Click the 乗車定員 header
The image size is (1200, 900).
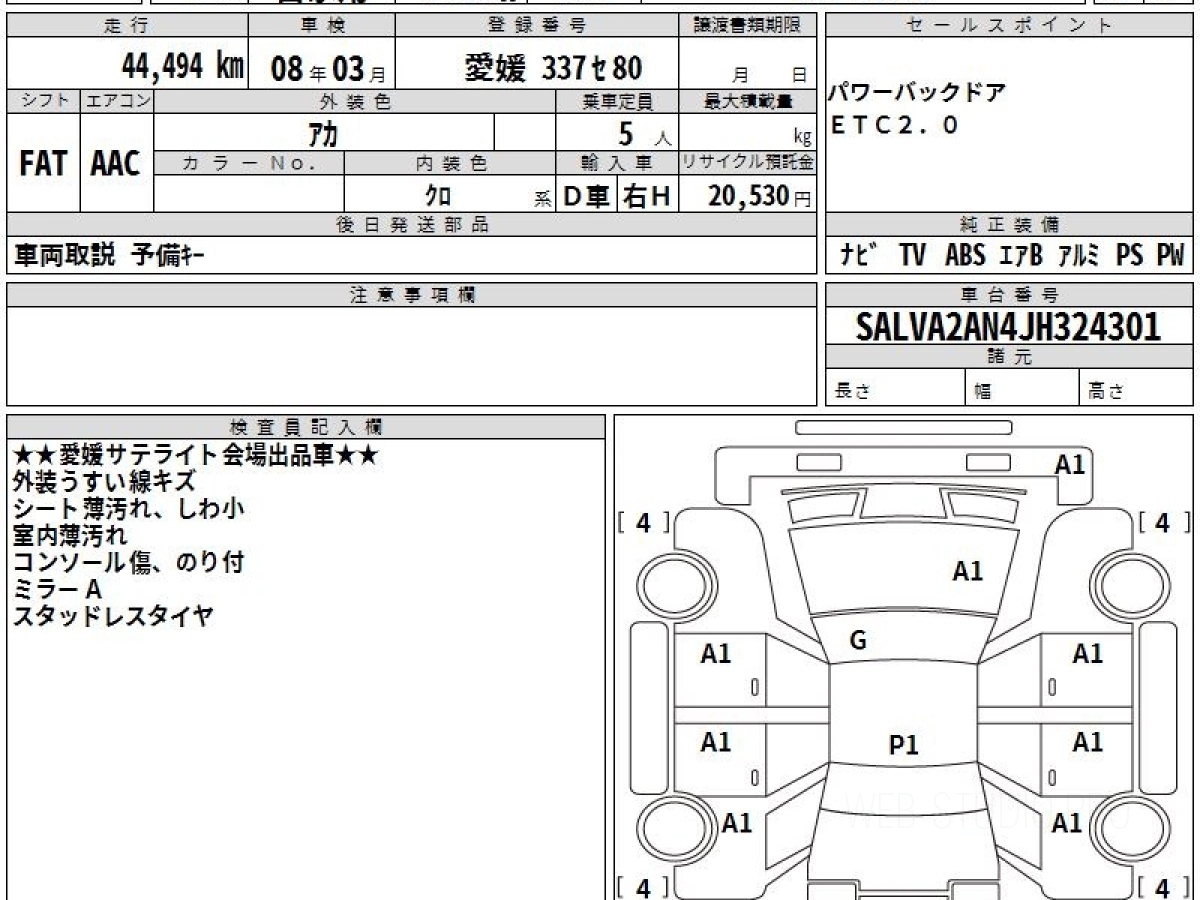pyautogui.click(x=617, y=101)
